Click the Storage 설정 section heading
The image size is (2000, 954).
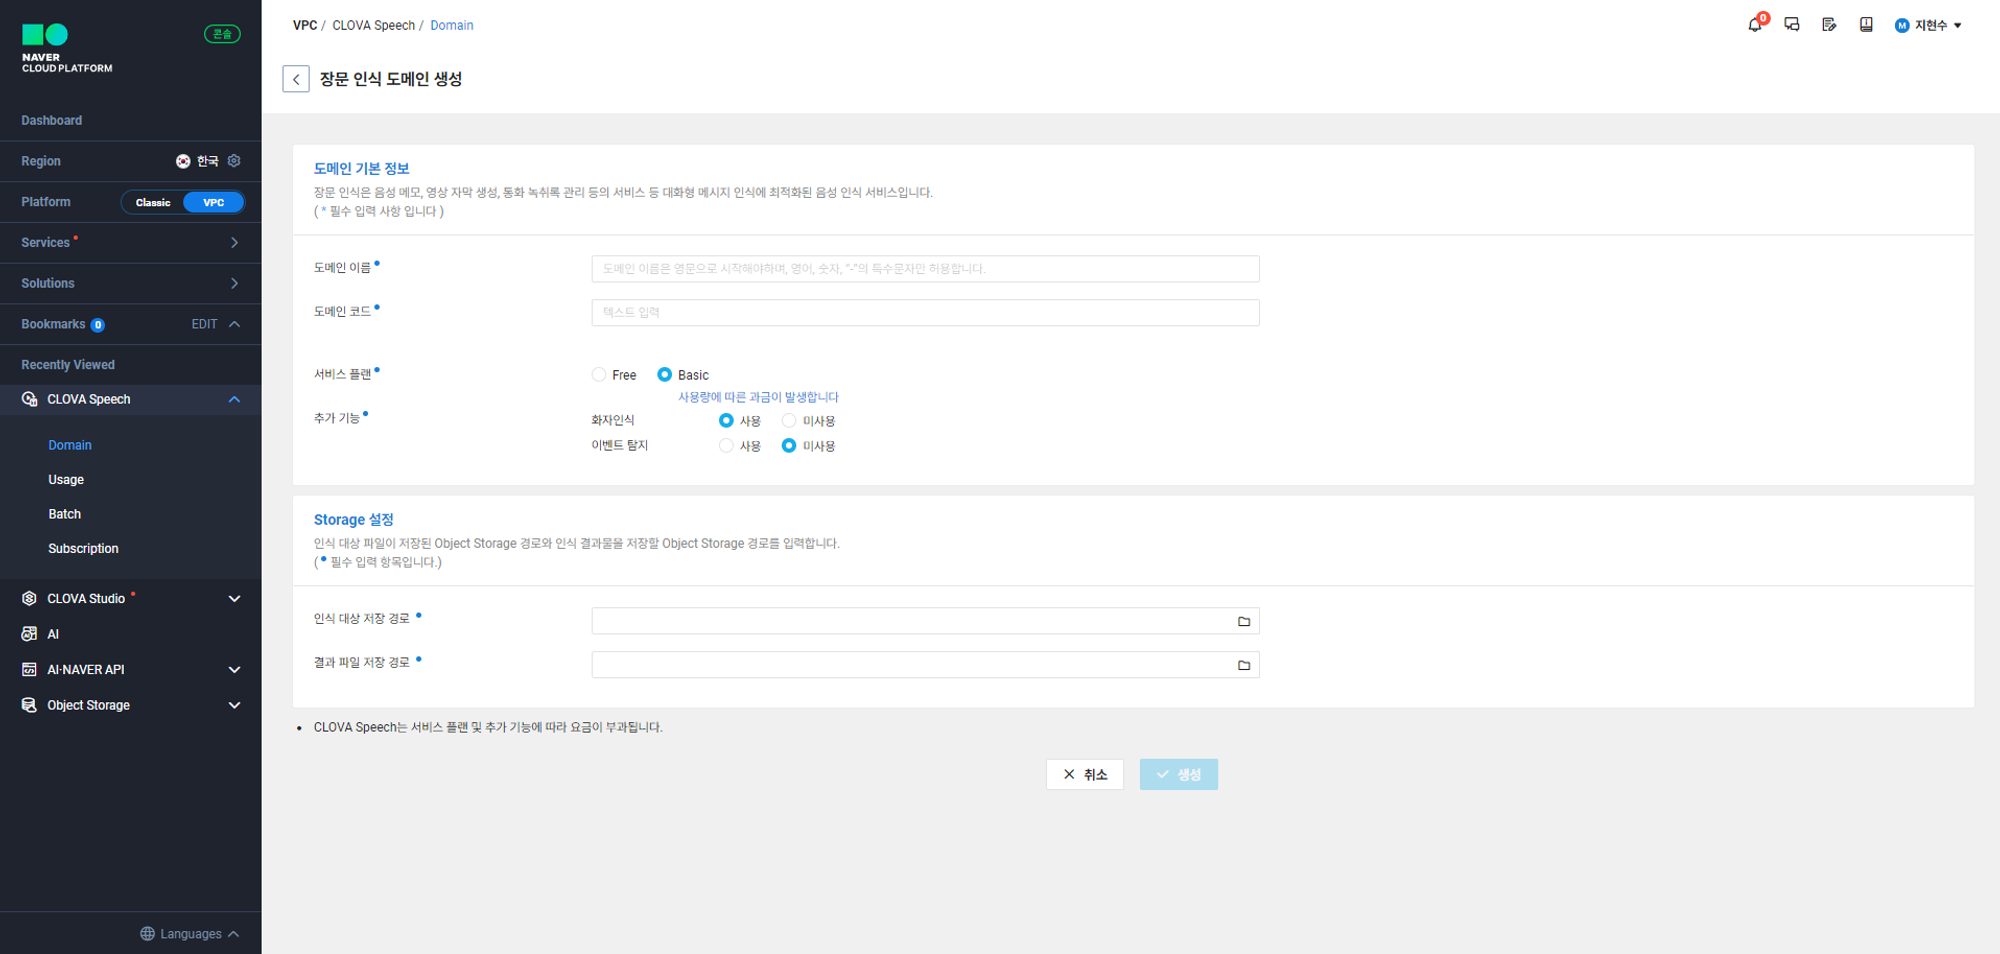(x=353, y=520)
